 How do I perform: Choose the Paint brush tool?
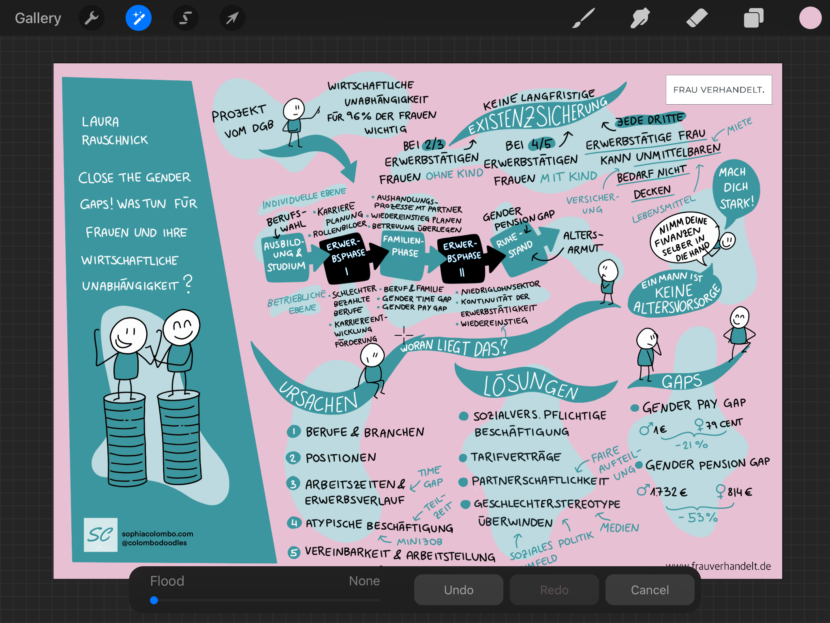[x=583, y=18]
